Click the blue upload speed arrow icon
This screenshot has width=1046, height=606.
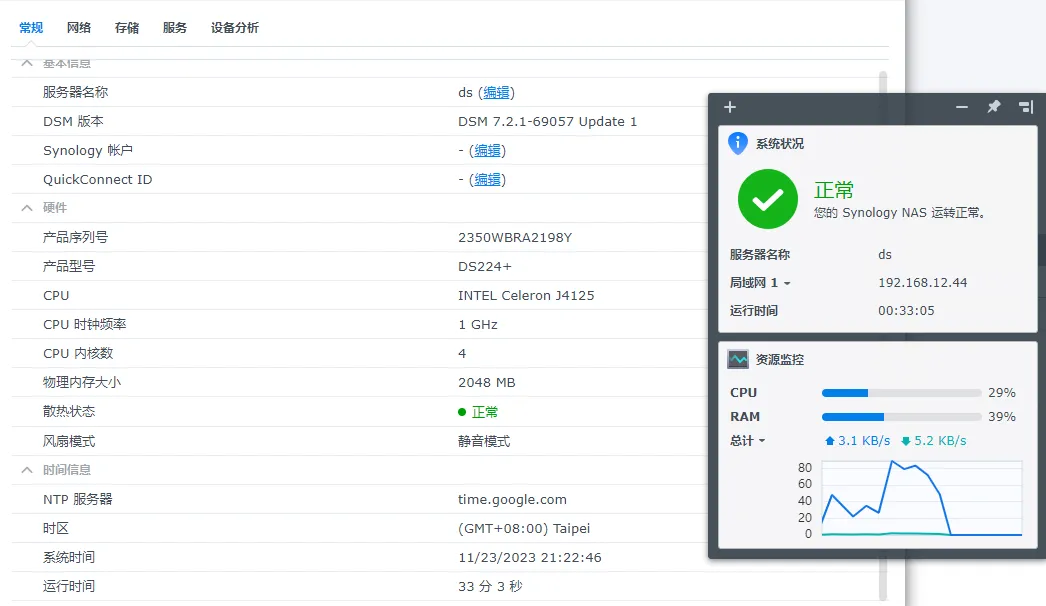pos(829,441)
